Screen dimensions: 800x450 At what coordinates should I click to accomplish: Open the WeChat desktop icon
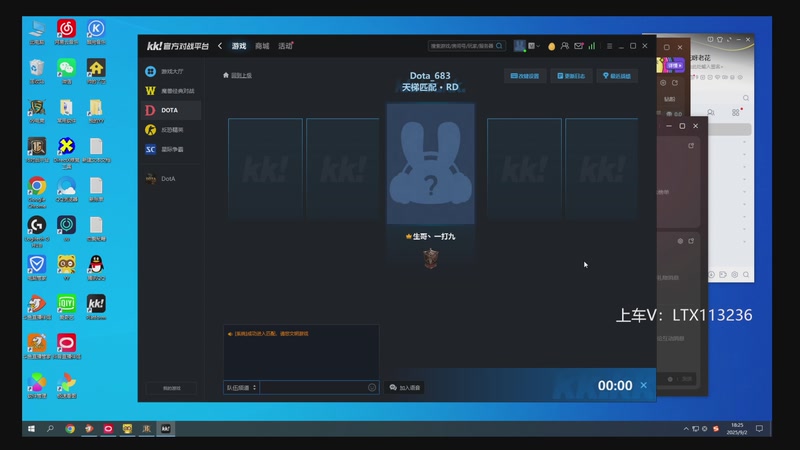(66, 71)
